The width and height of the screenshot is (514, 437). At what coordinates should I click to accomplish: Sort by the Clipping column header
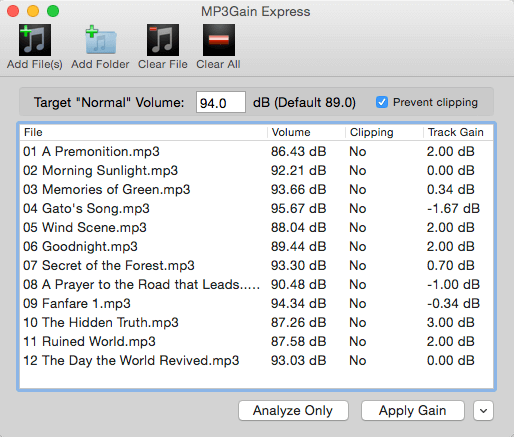(384, 132)
